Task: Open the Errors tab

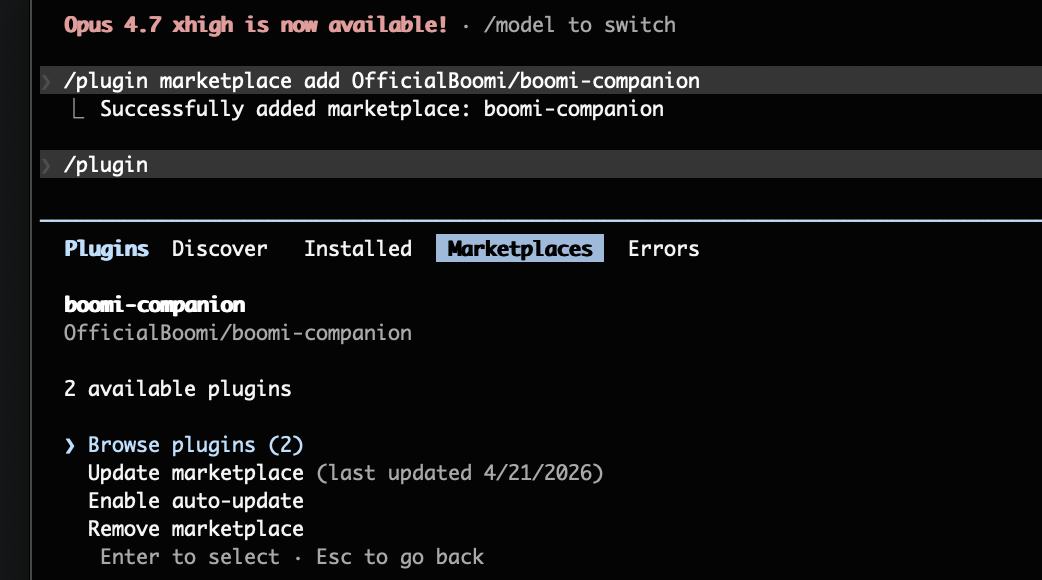Action: pos(663,248)
